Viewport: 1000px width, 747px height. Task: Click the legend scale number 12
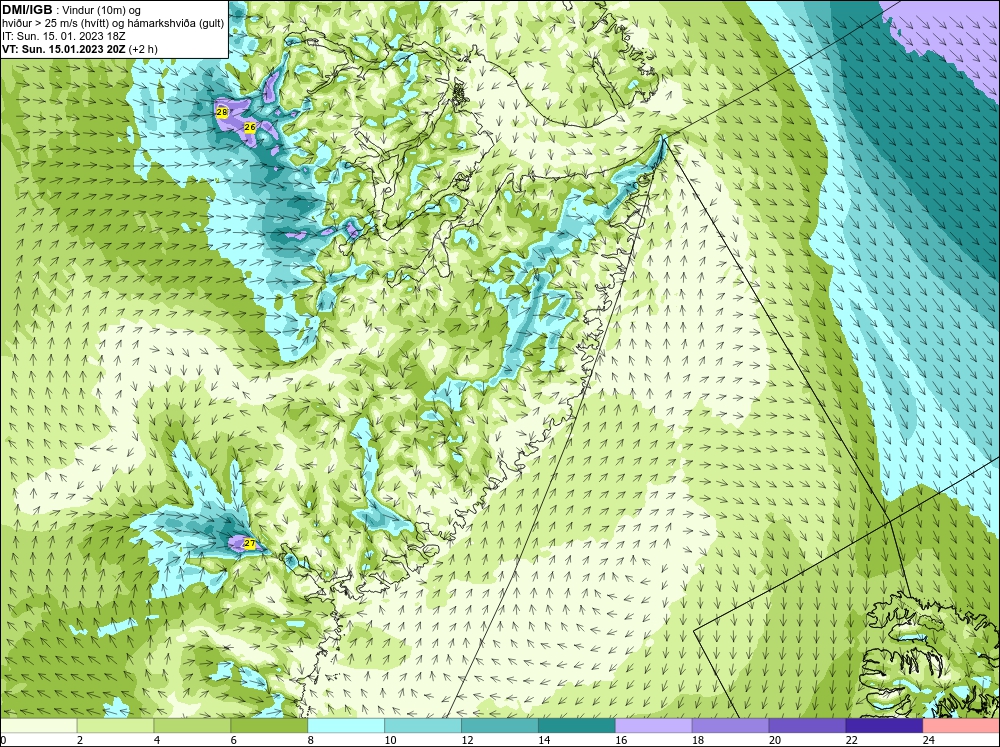coord(467,740)
